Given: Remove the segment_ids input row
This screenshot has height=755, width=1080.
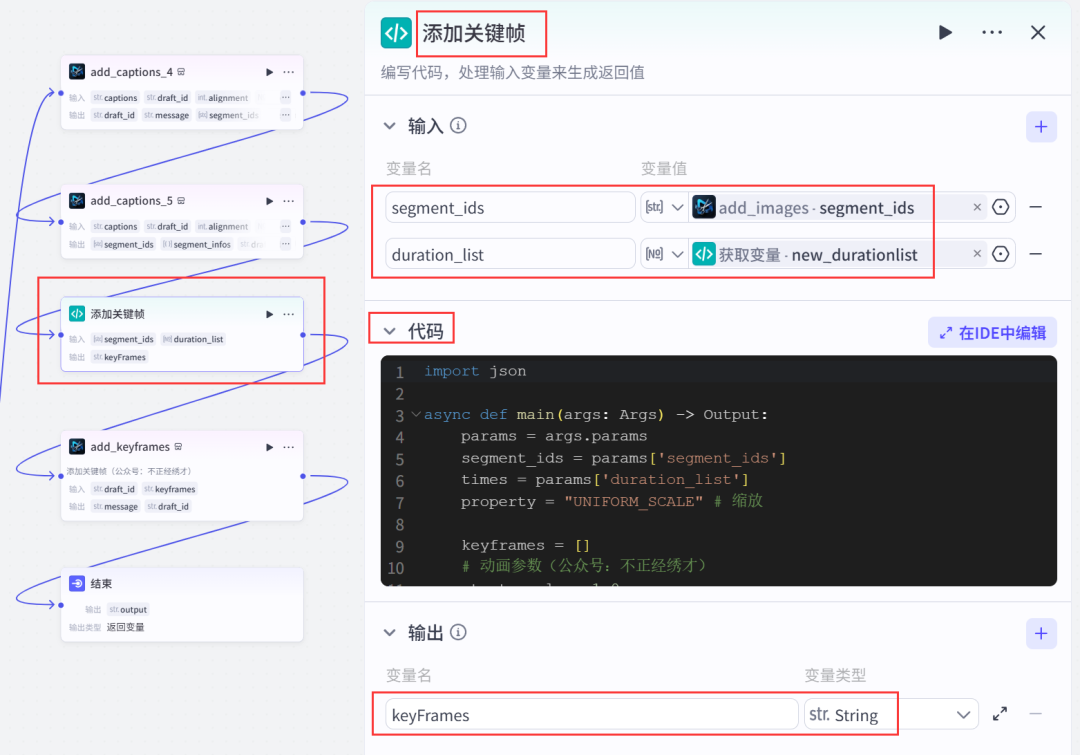Looking at the screenshot, I should coord(1036,208).
